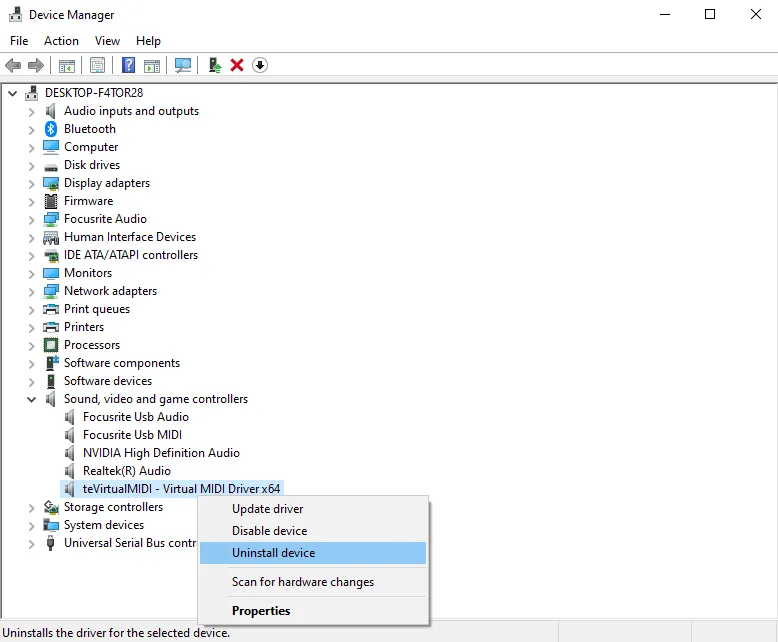Expand the Network adapters category

(x=31, y=291)
